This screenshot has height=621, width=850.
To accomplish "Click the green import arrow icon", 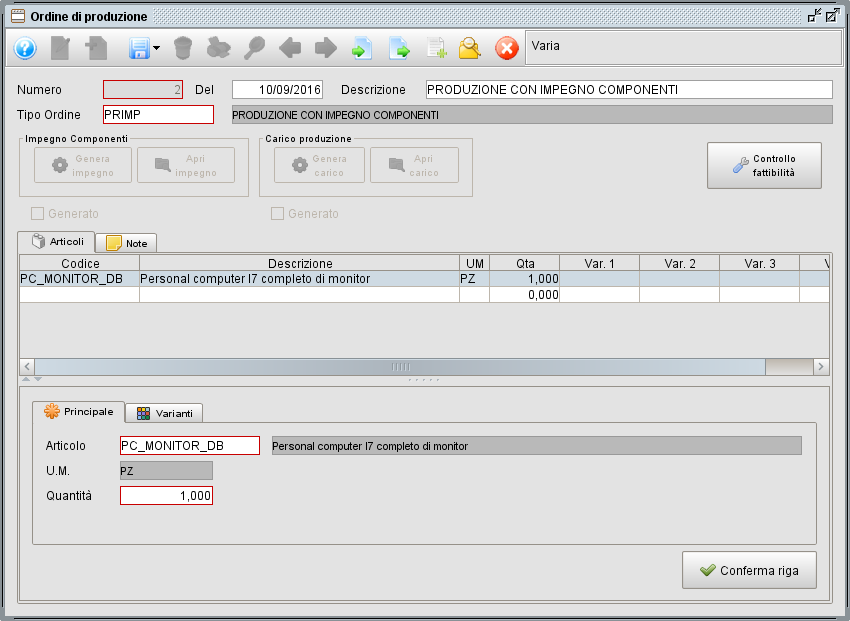I will pos(362,48).
